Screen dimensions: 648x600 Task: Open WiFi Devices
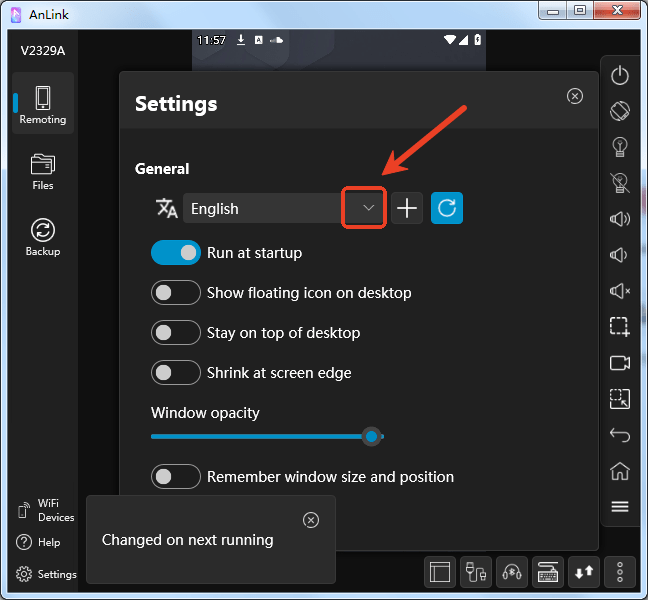[45, 510]
